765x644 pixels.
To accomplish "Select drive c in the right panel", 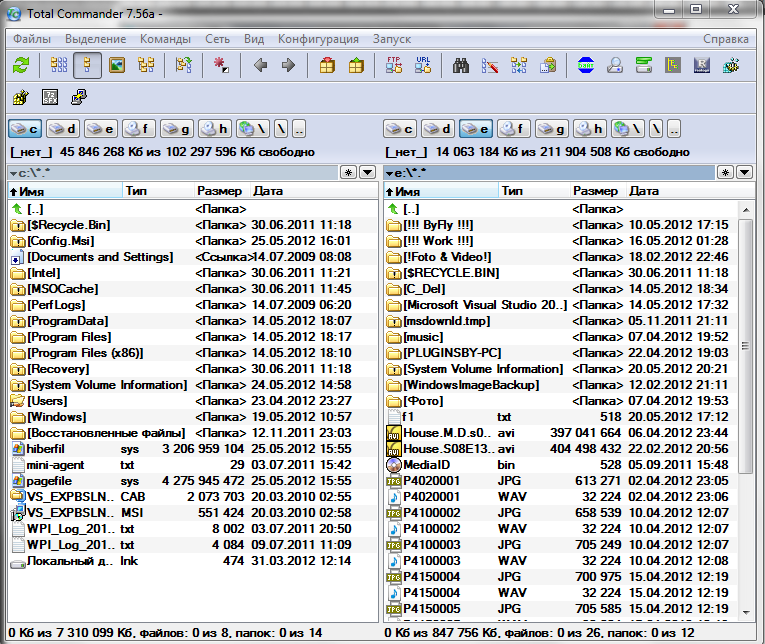I will (x=400, y=129).
